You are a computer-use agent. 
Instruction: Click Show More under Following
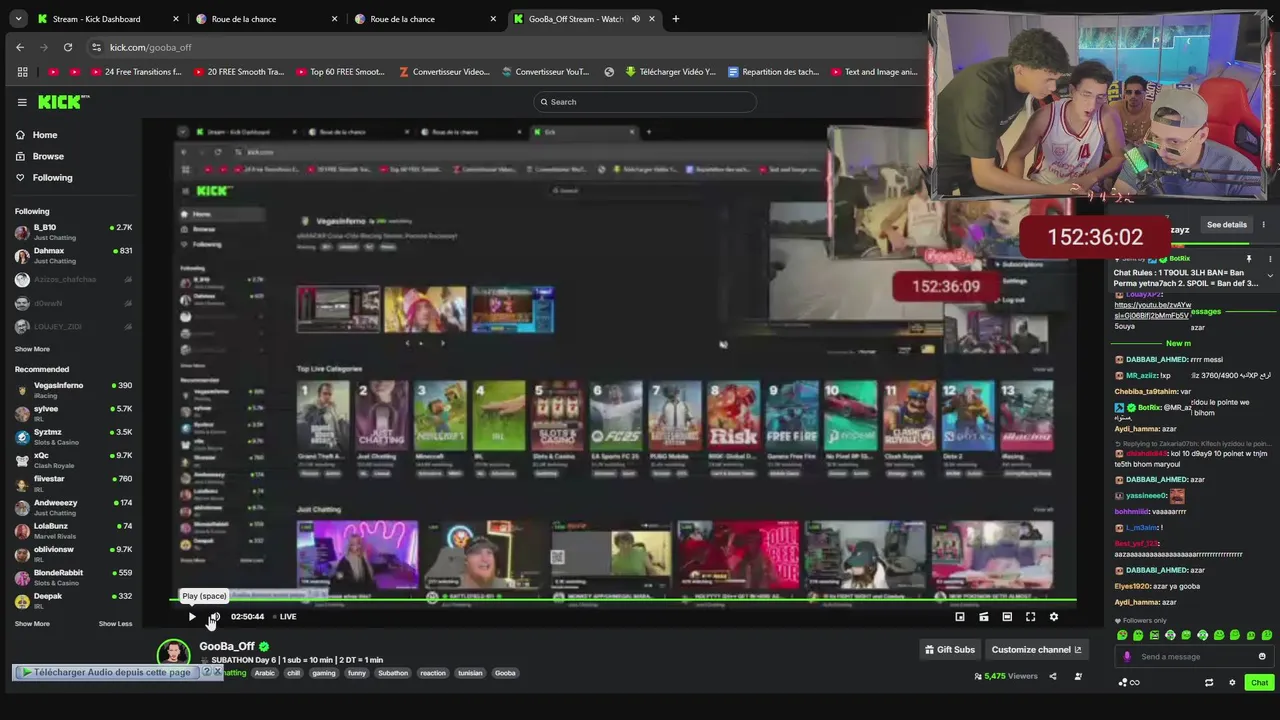tap(32, 349)
